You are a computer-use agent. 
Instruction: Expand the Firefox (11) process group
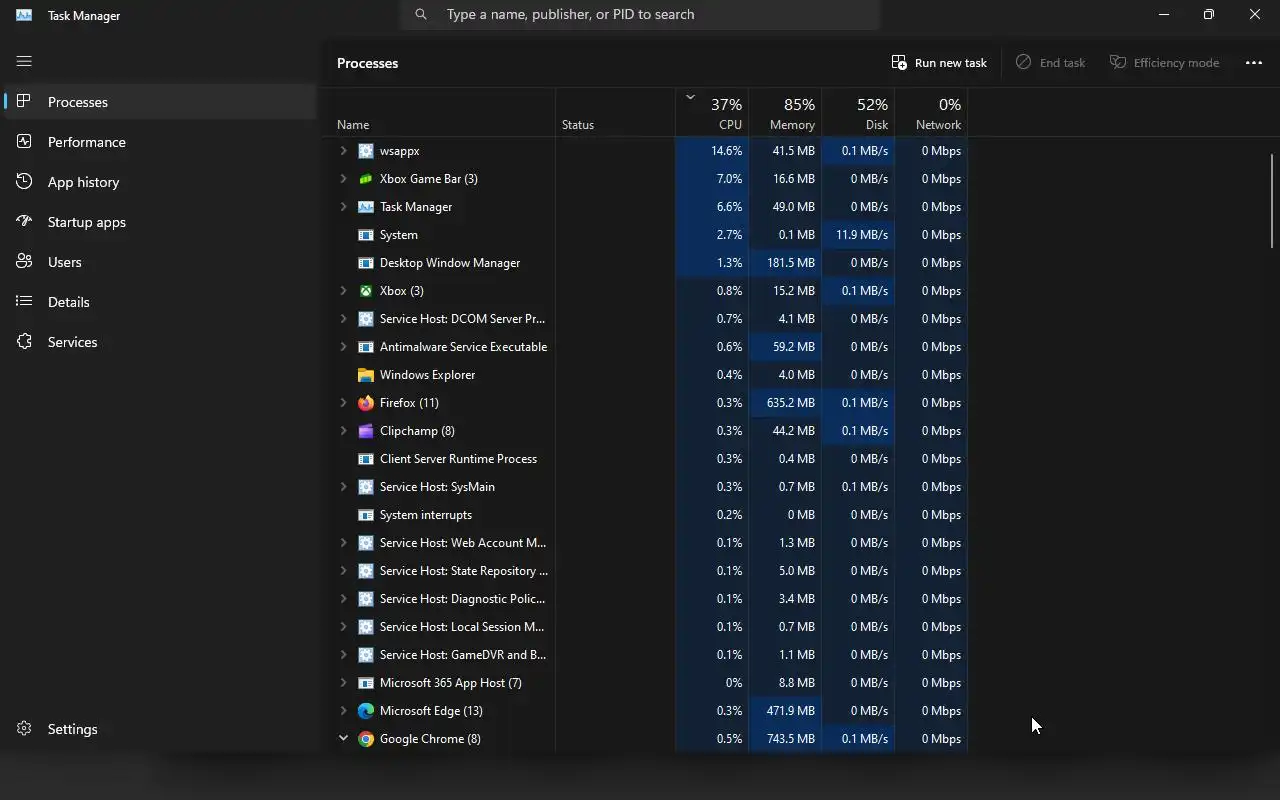coord(343,403)
